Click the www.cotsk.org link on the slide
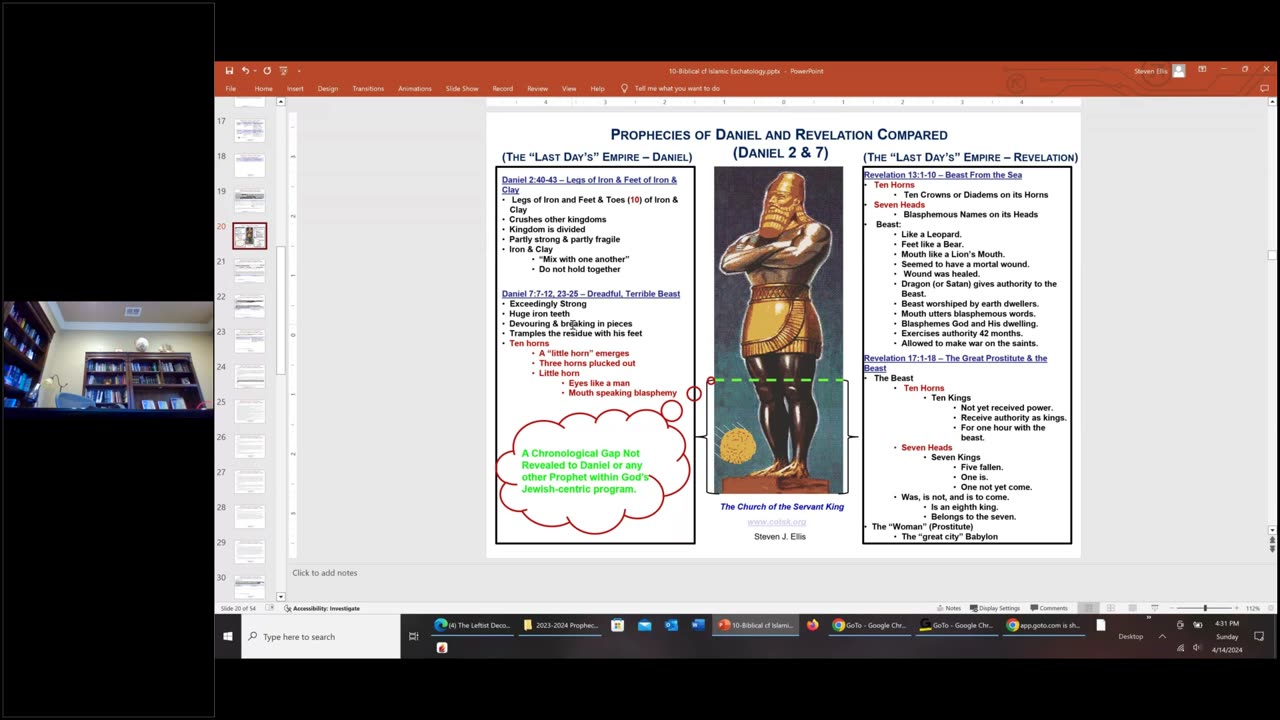 (776, 522)
